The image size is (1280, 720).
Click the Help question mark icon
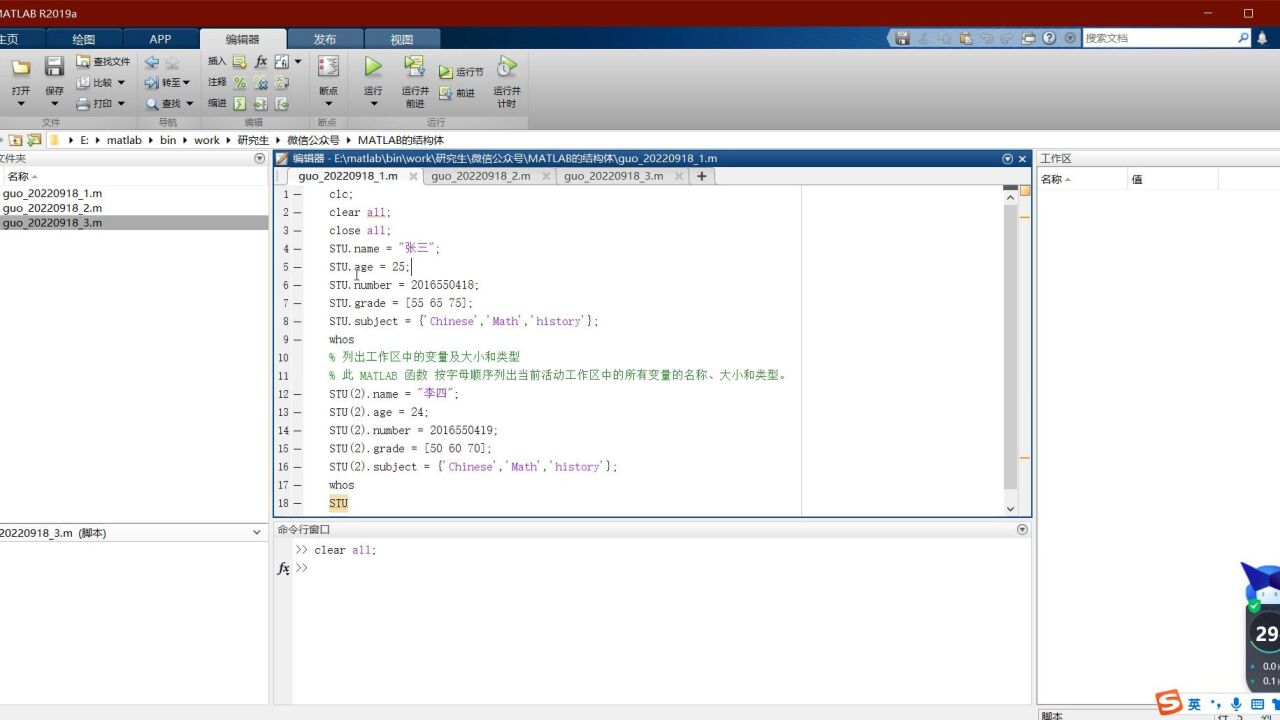[x=1049, y=38]
